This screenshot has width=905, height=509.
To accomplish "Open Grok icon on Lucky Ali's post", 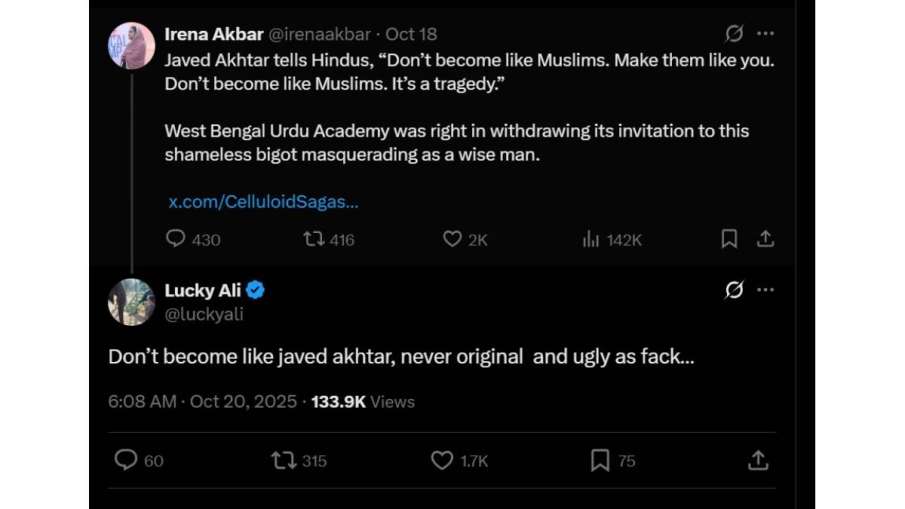I will pos(734,290).
